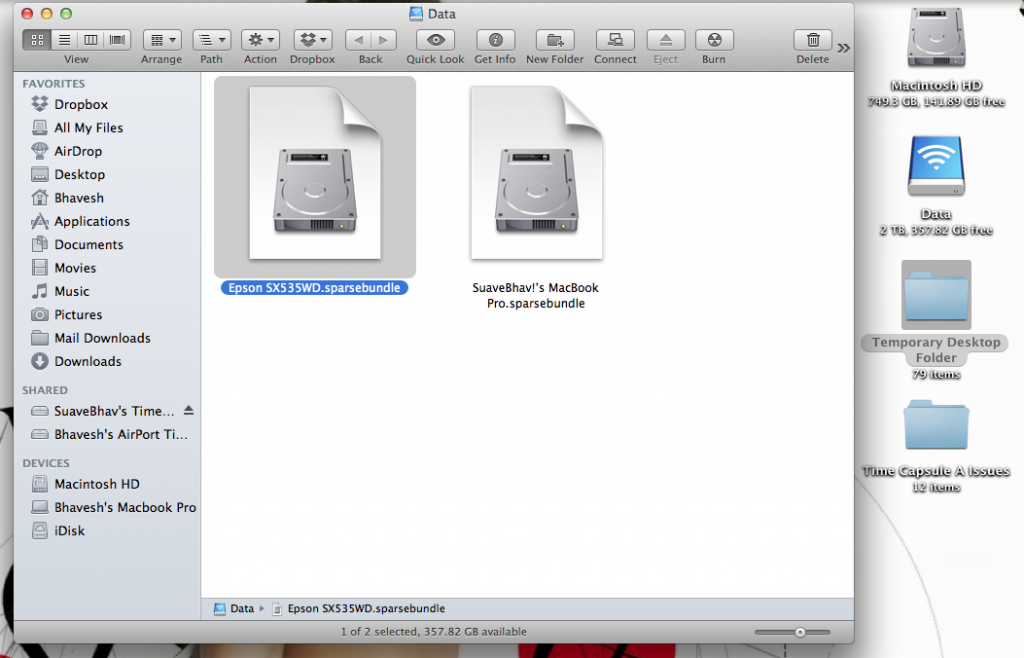This screenshot has height=658, width=1024.
Task: Switch to list view
Action: (64, 40)
